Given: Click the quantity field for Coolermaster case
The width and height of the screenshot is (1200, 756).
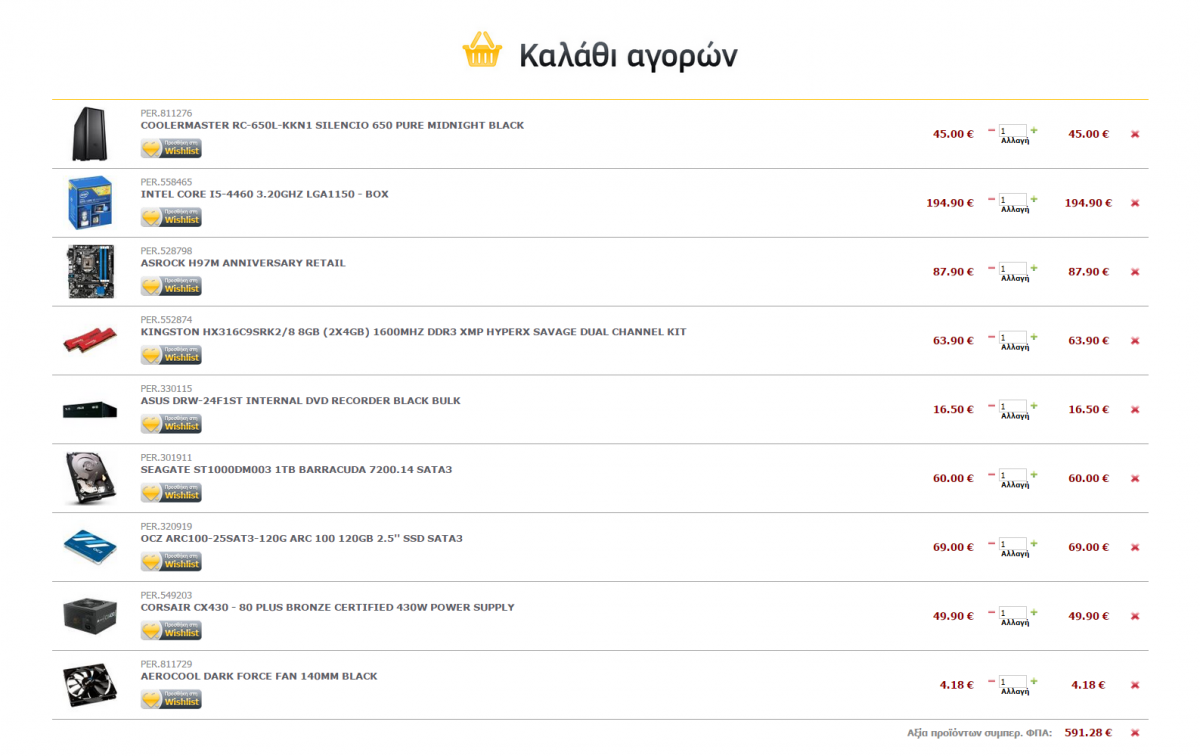Looking at the screenshot, I should coord(1013,130).
